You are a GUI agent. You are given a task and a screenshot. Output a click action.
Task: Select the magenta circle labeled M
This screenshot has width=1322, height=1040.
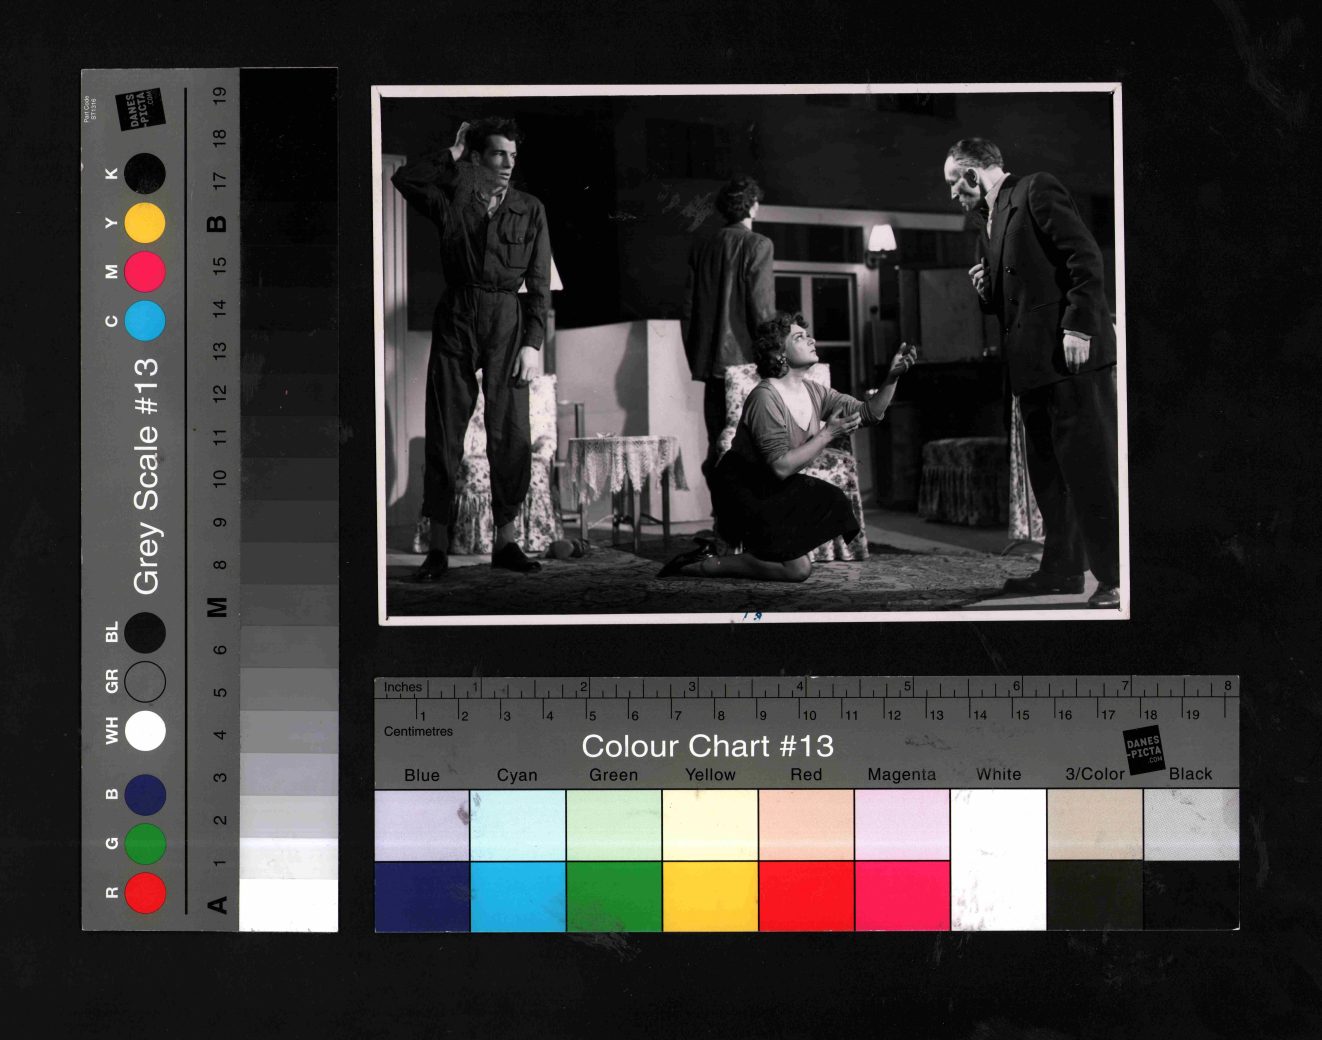click(x=145, y=271)
